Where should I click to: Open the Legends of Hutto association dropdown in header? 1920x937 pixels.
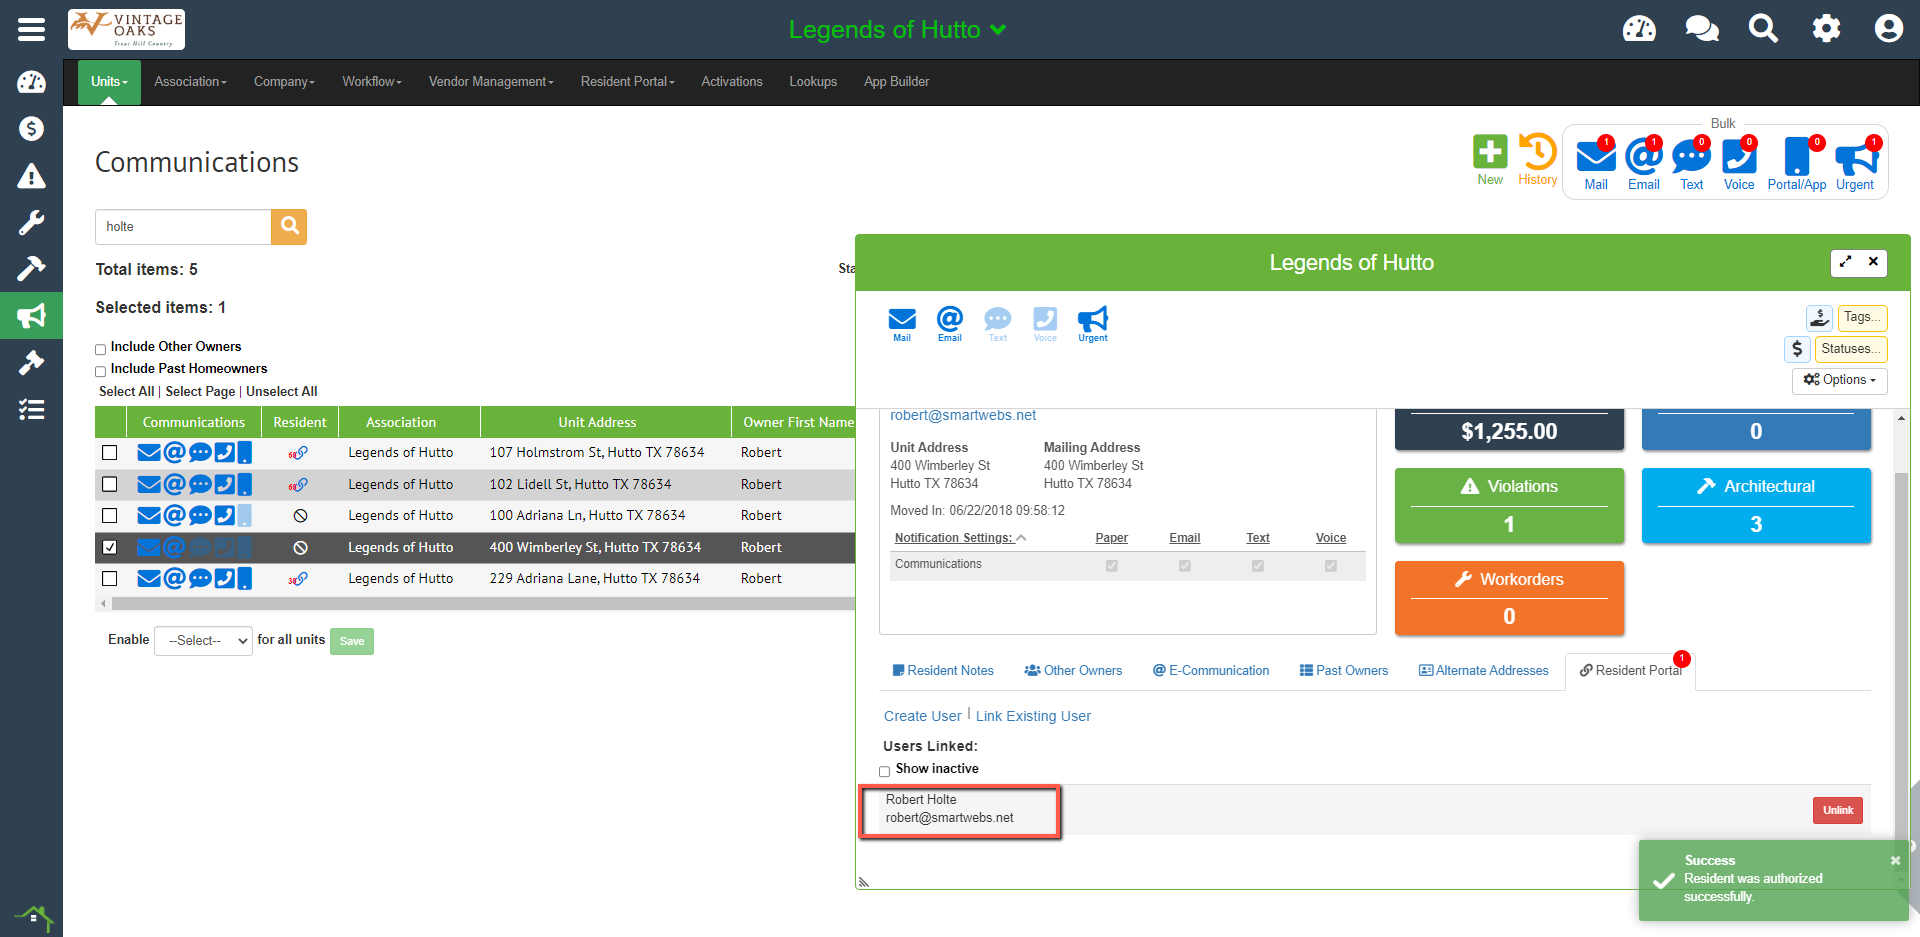click(x=897, y=29)
